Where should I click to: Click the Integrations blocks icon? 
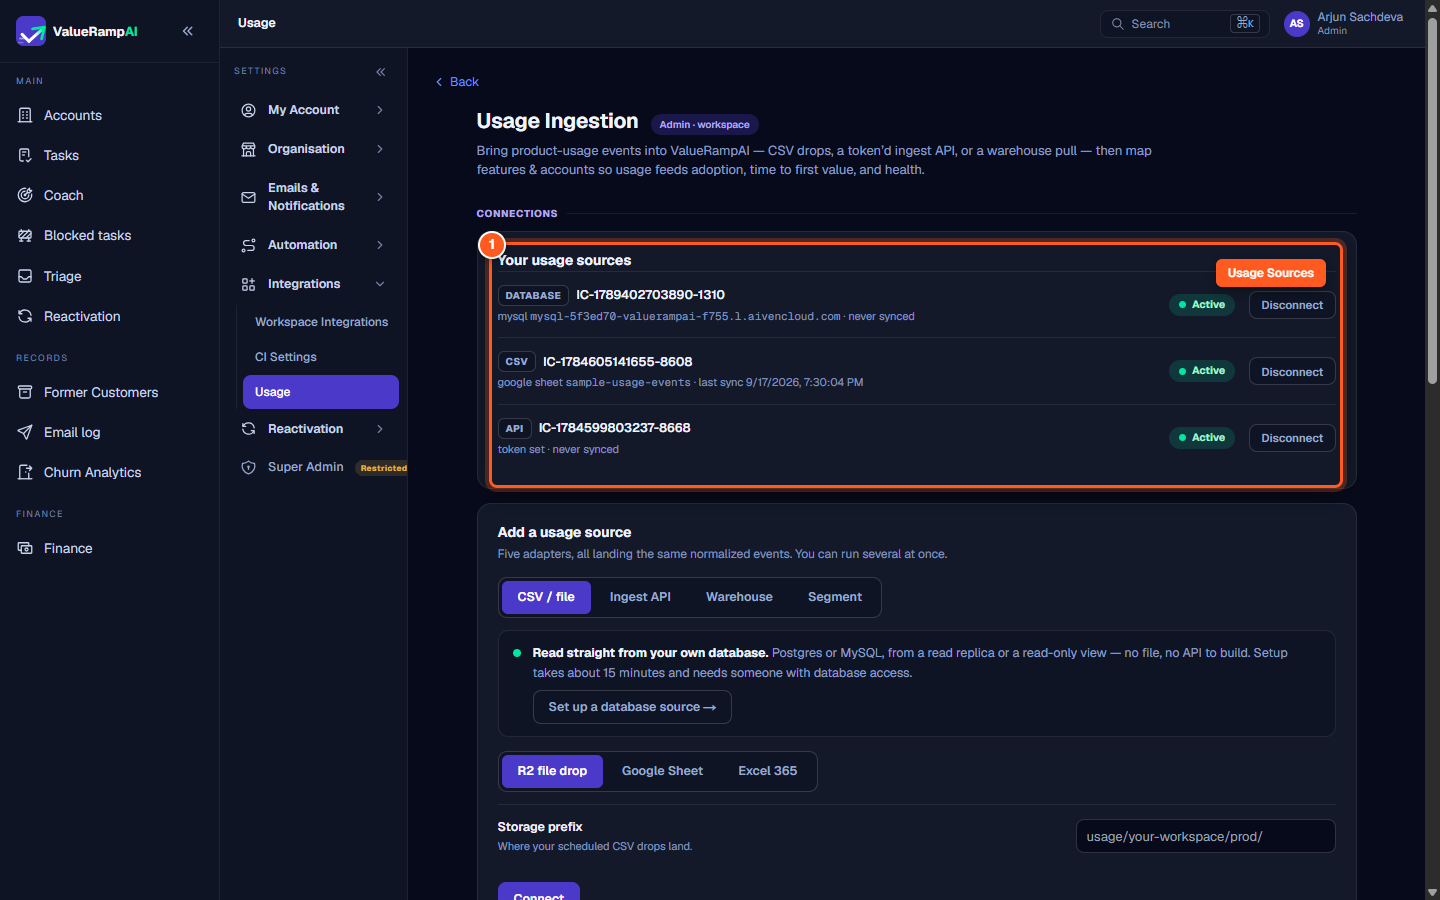click(x=248, y=284)
